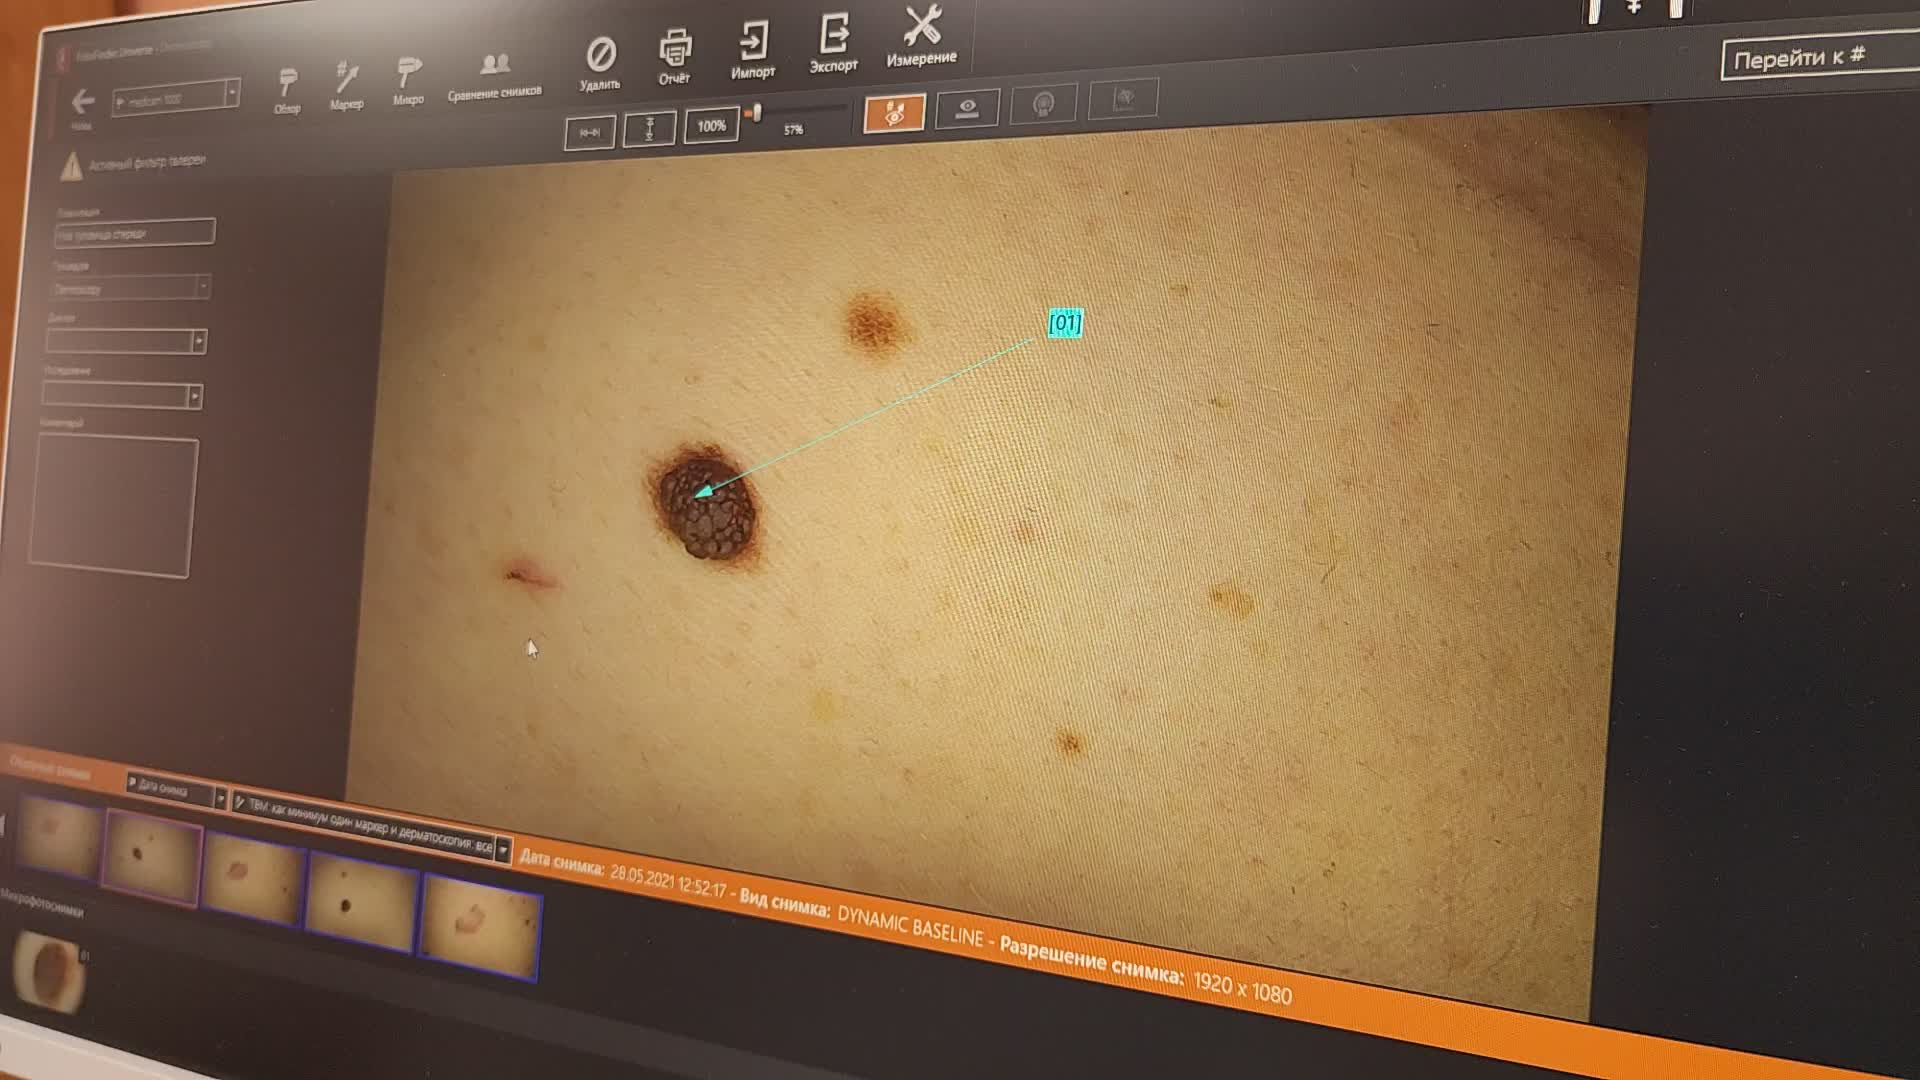Open the Измерение measurement tools
Viewport: 1920px width, 1080px height.
click(x=921, y=36)
